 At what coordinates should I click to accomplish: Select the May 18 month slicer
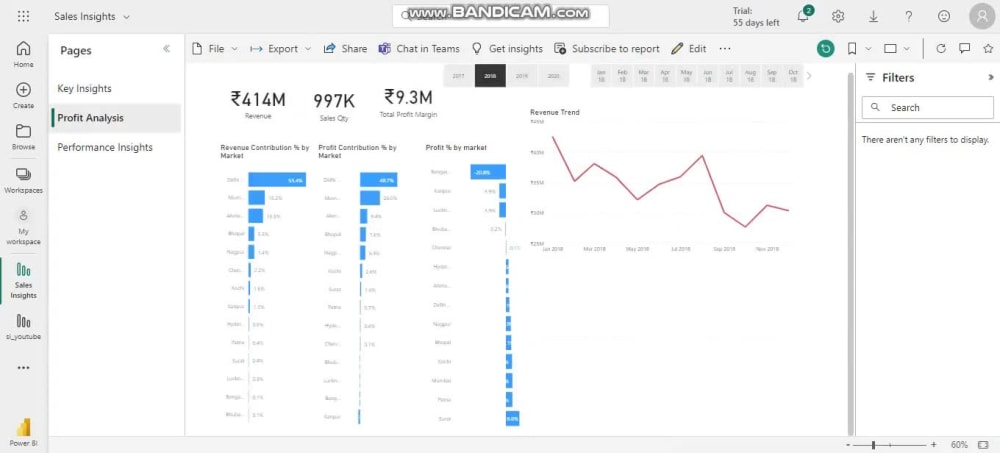coord(686,76)
